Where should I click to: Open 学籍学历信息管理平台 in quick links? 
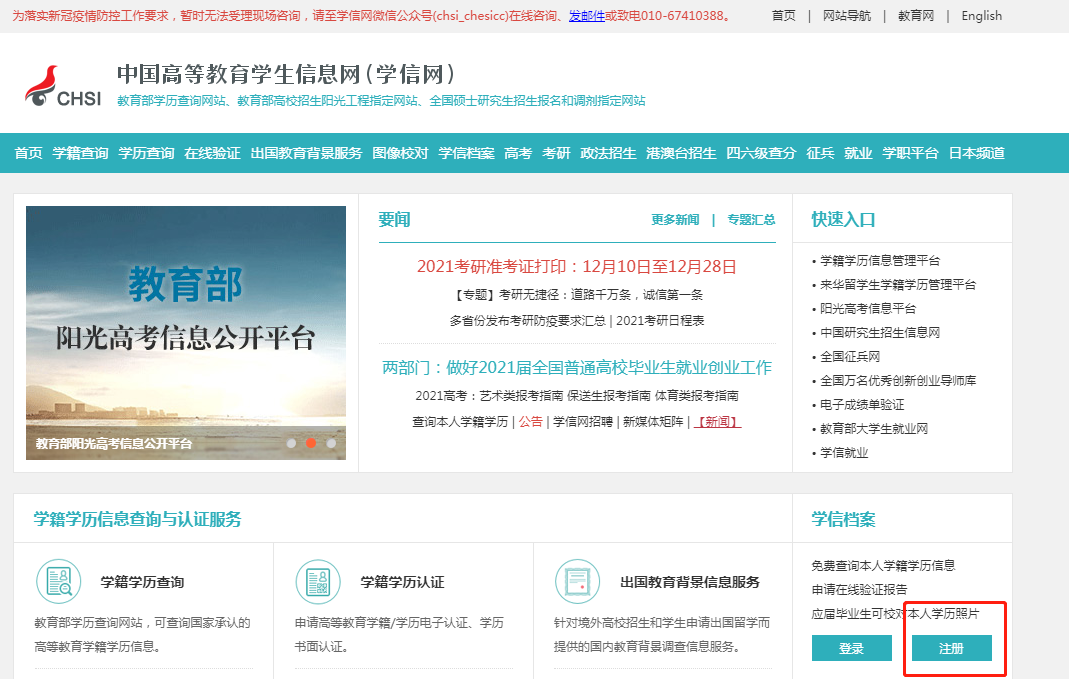point(880,260)
